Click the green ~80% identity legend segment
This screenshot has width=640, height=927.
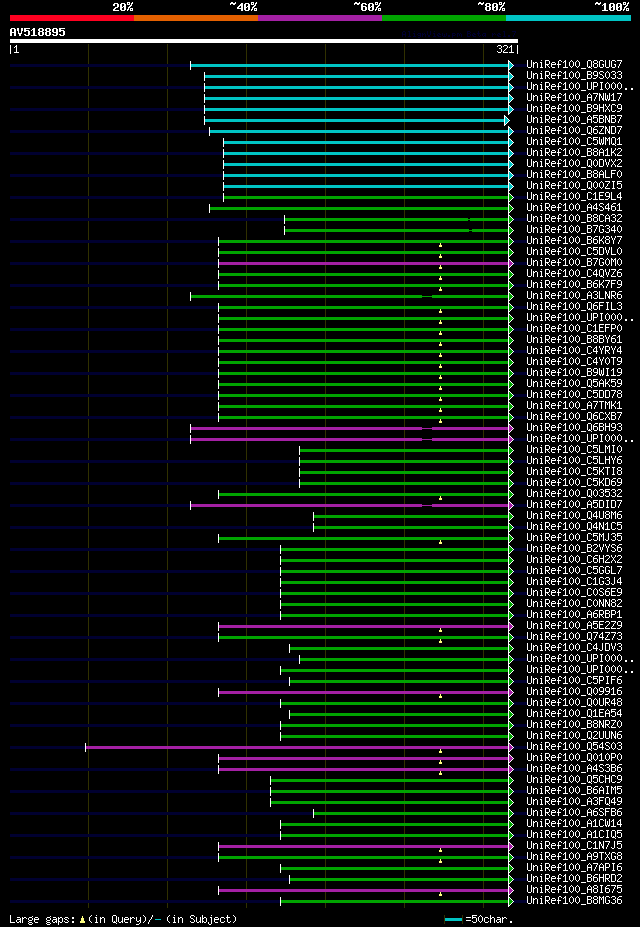tap(444, 18)
